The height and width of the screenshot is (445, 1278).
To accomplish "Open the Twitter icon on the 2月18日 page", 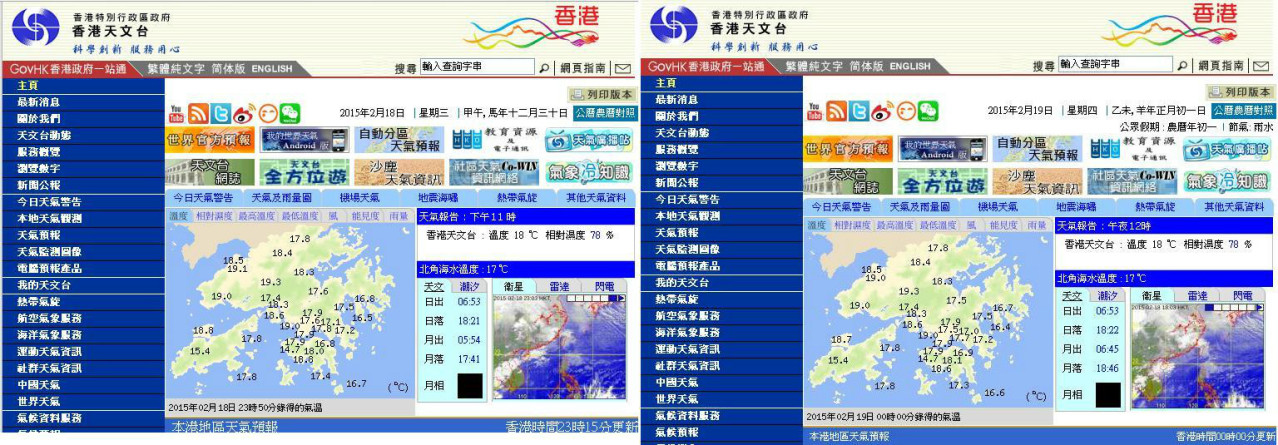I will tap(221, 113).
